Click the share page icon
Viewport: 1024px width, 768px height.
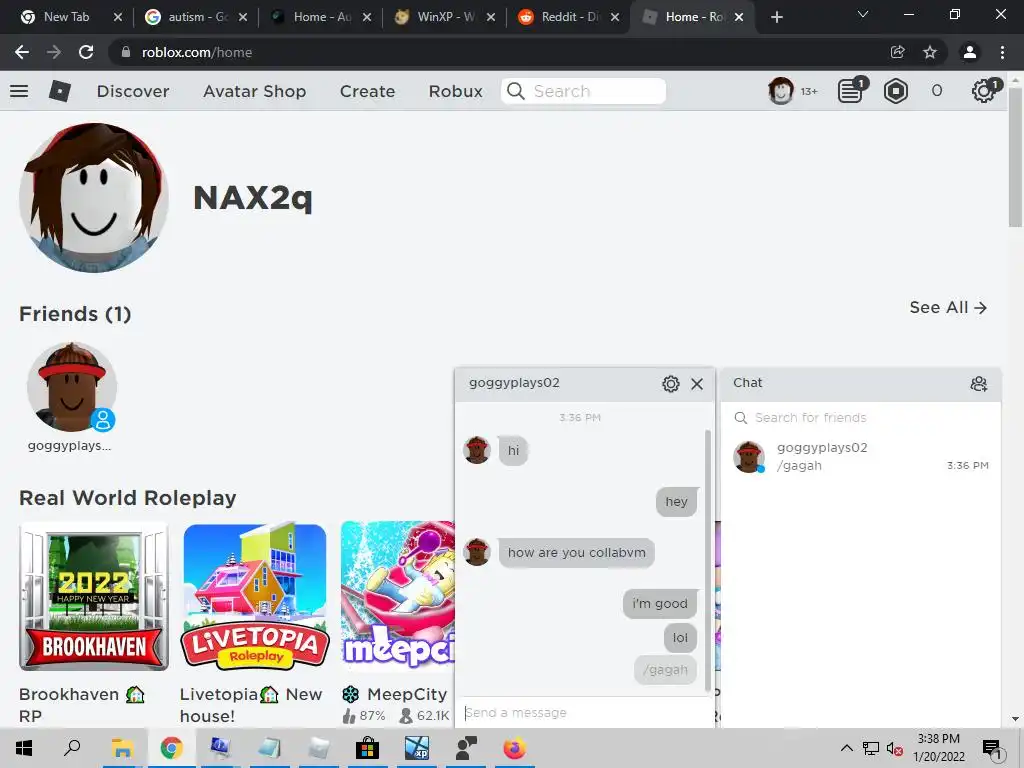click(898, 52)
